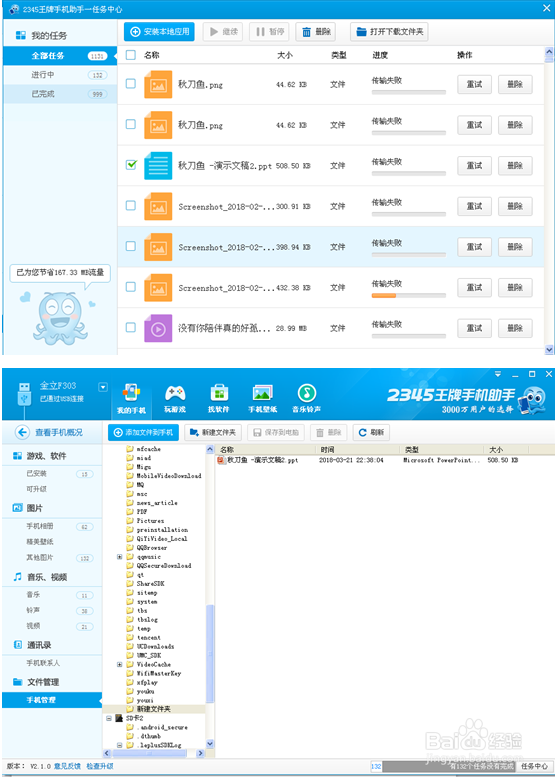This screenshot has width=555, height=778.
Task: Retry the 432.38 KB Screenshot transfer
Action: coord(474,287)
